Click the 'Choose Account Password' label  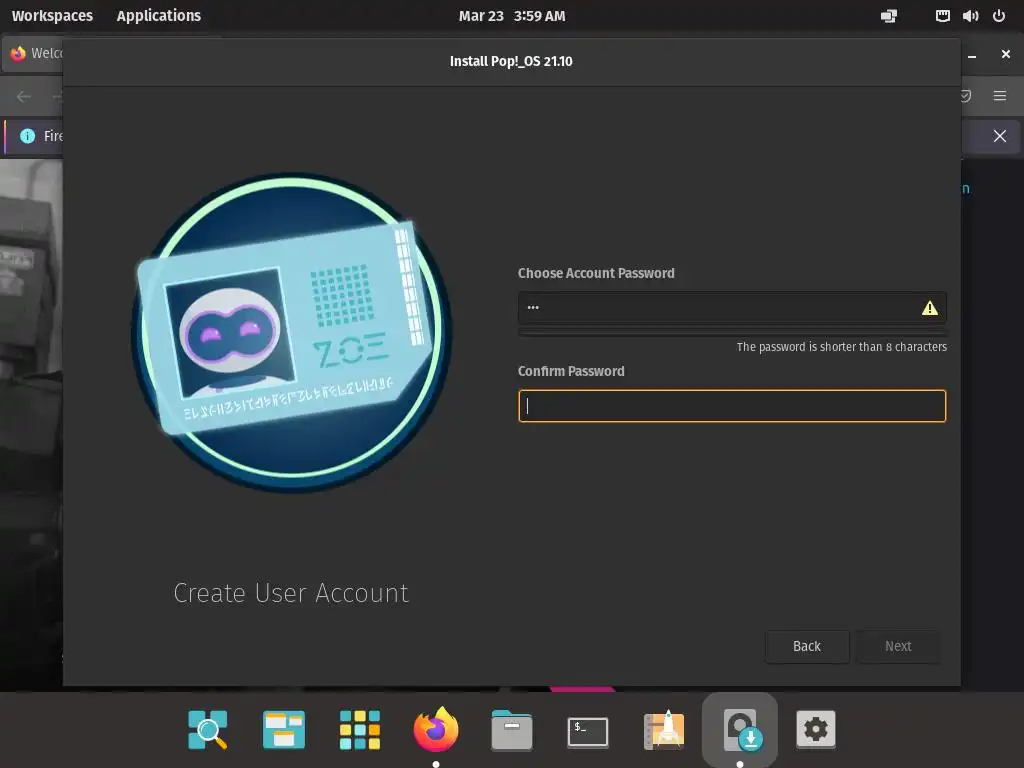(596, 273)
